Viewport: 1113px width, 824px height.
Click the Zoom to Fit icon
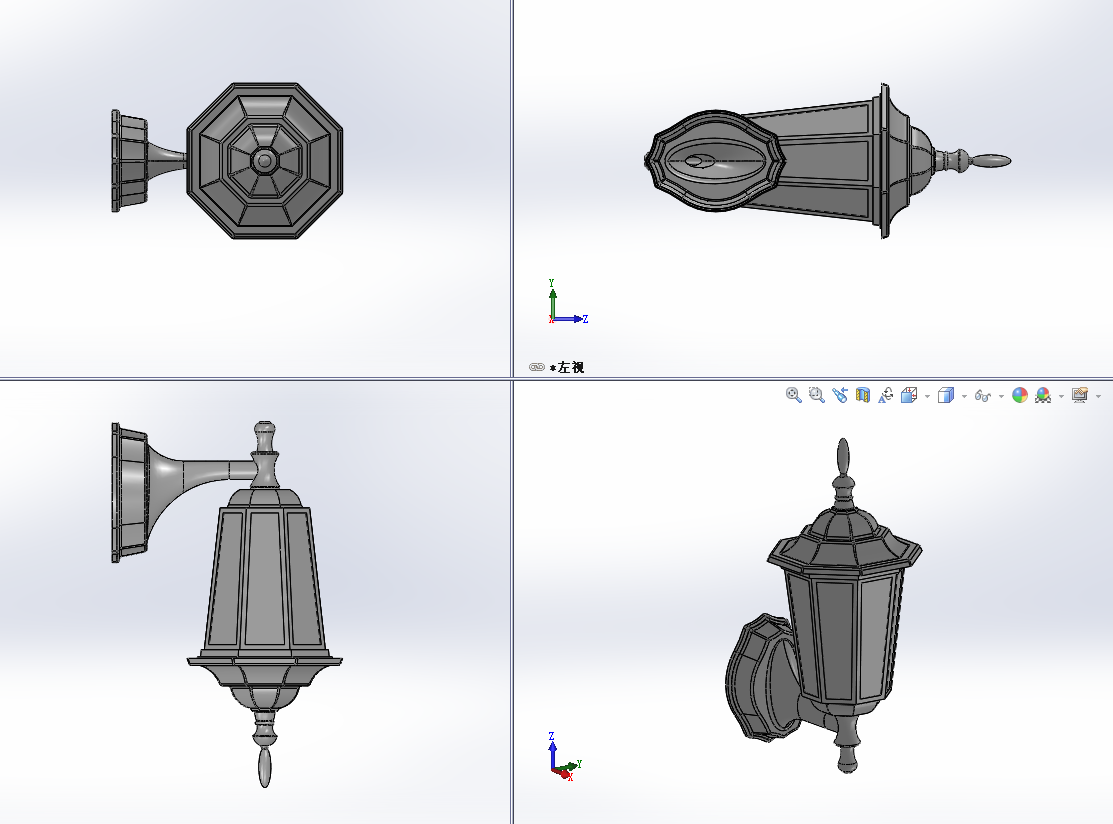coord(794,395)
